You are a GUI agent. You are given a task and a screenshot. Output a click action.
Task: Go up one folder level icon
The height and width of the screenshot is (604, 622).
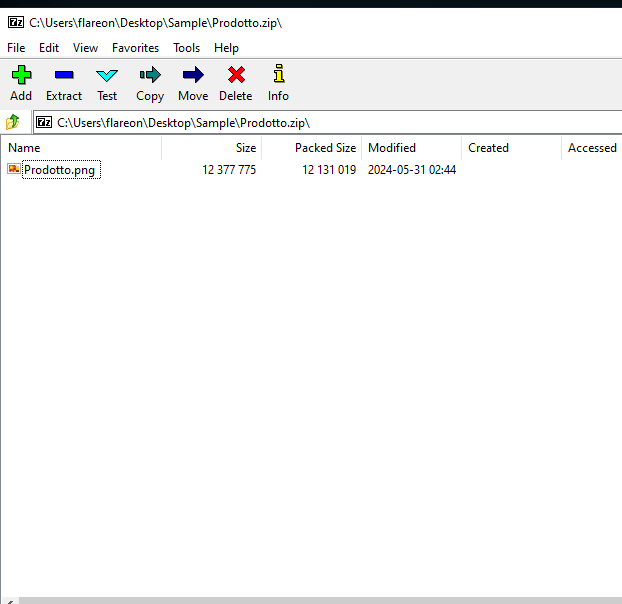tap(13, 122)
